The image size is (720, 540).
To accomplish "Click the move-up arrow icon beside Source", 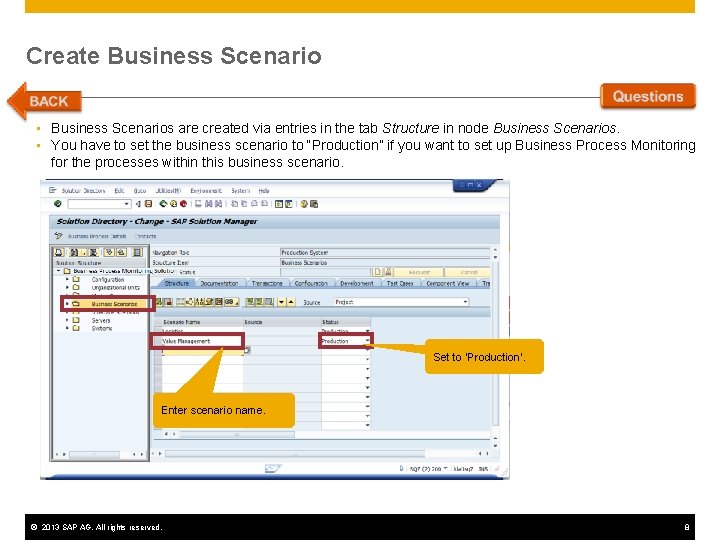I will 291,302.
